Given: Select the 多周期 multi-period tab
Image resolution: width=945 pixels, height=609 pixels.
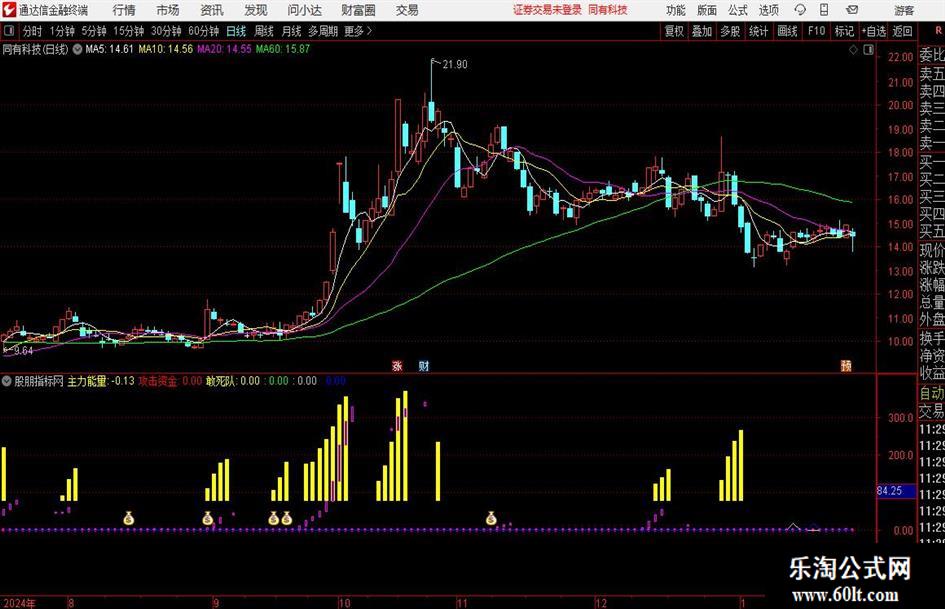Looking at the screenshot, I should pos(323,31).
